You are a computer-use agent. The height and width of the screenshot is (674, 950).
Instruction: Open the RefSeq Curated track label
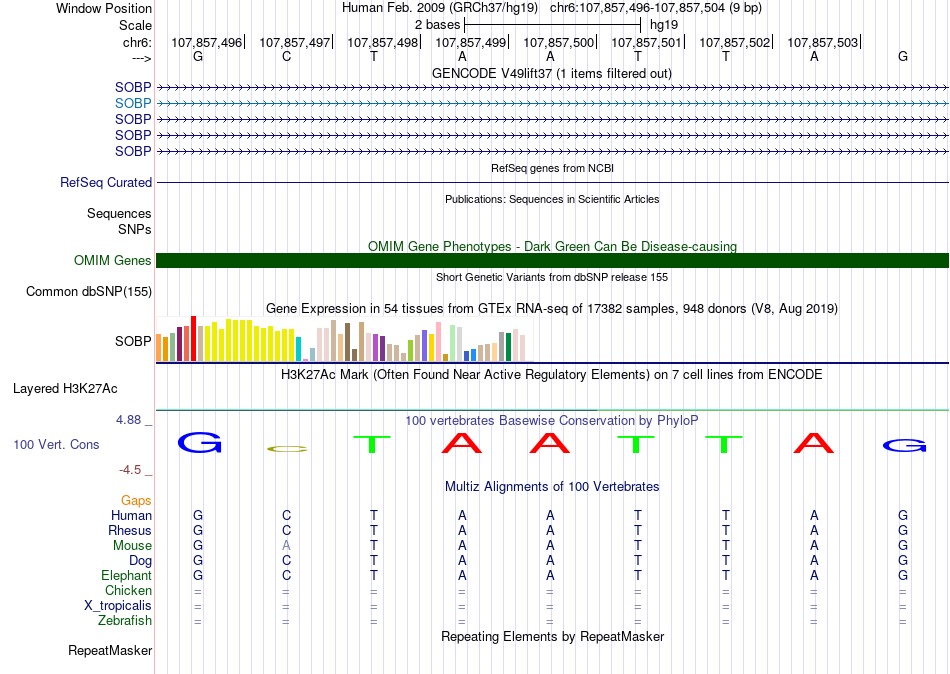(106, 182)
